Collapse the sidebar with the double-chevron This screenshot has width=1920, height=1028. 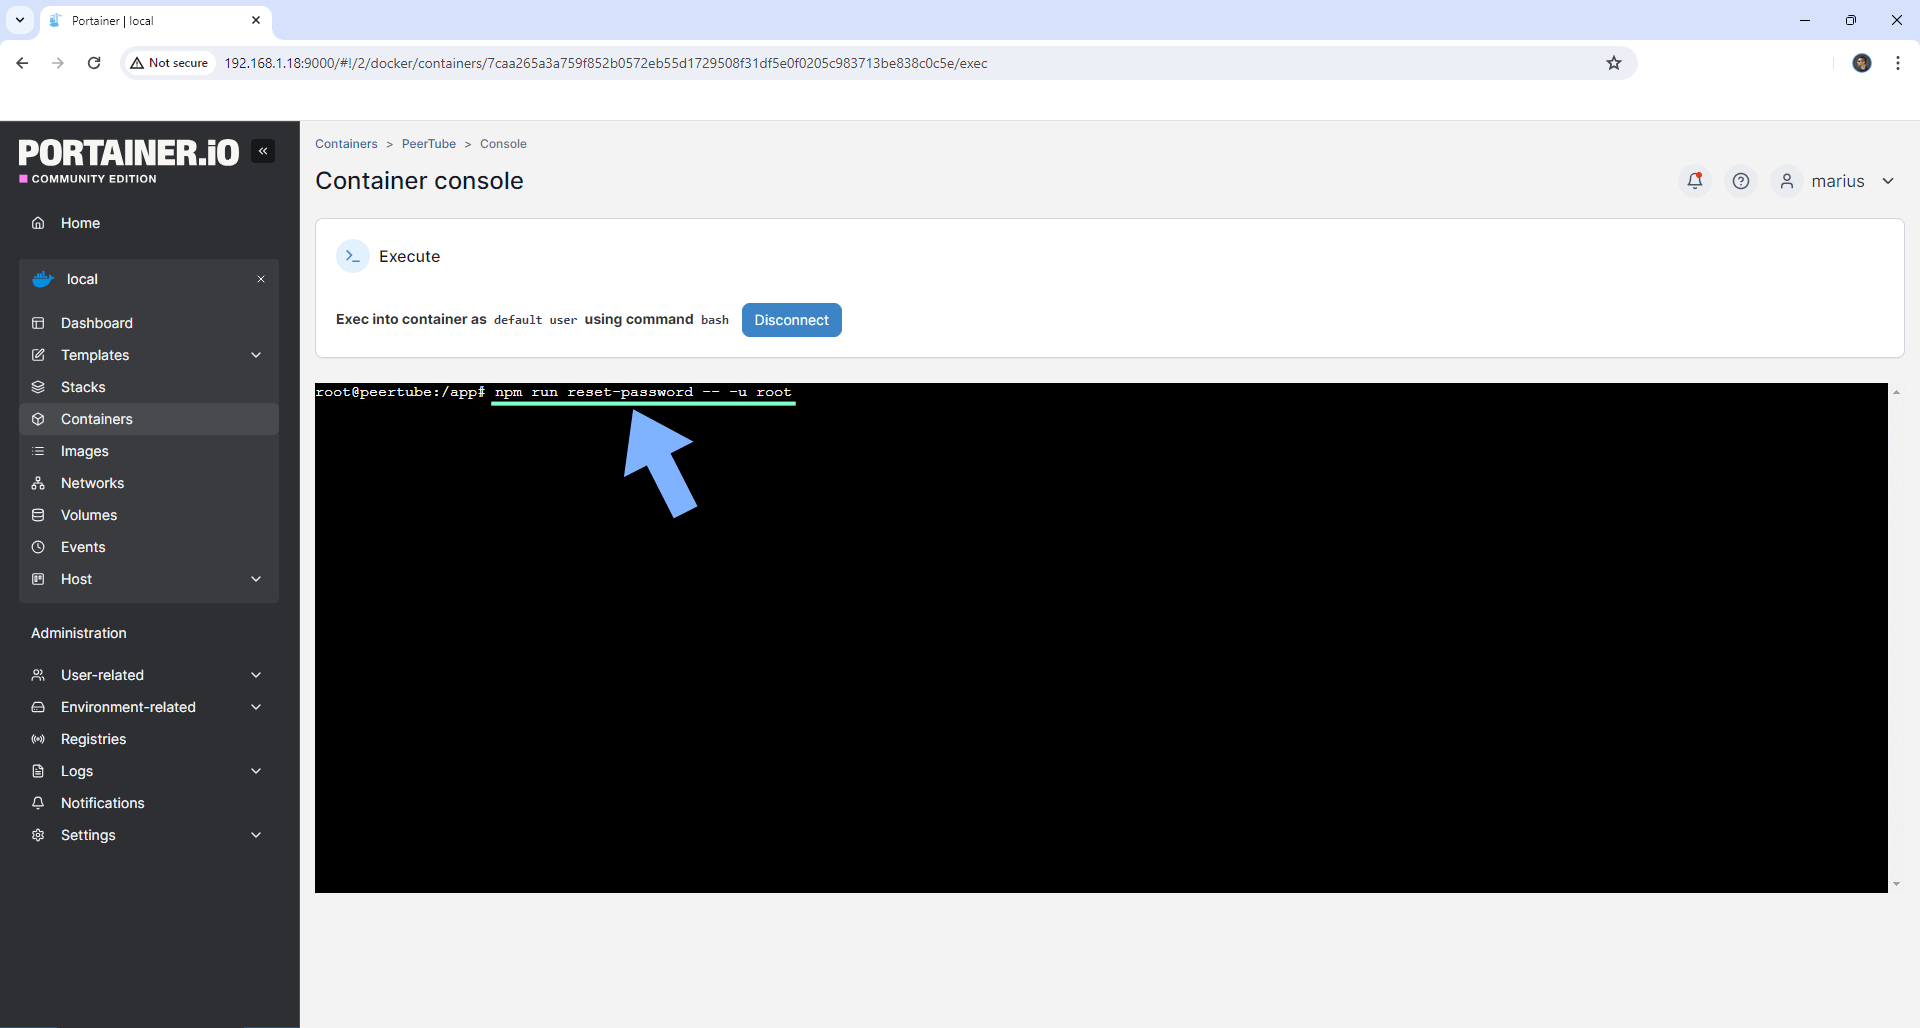point(263,150)
